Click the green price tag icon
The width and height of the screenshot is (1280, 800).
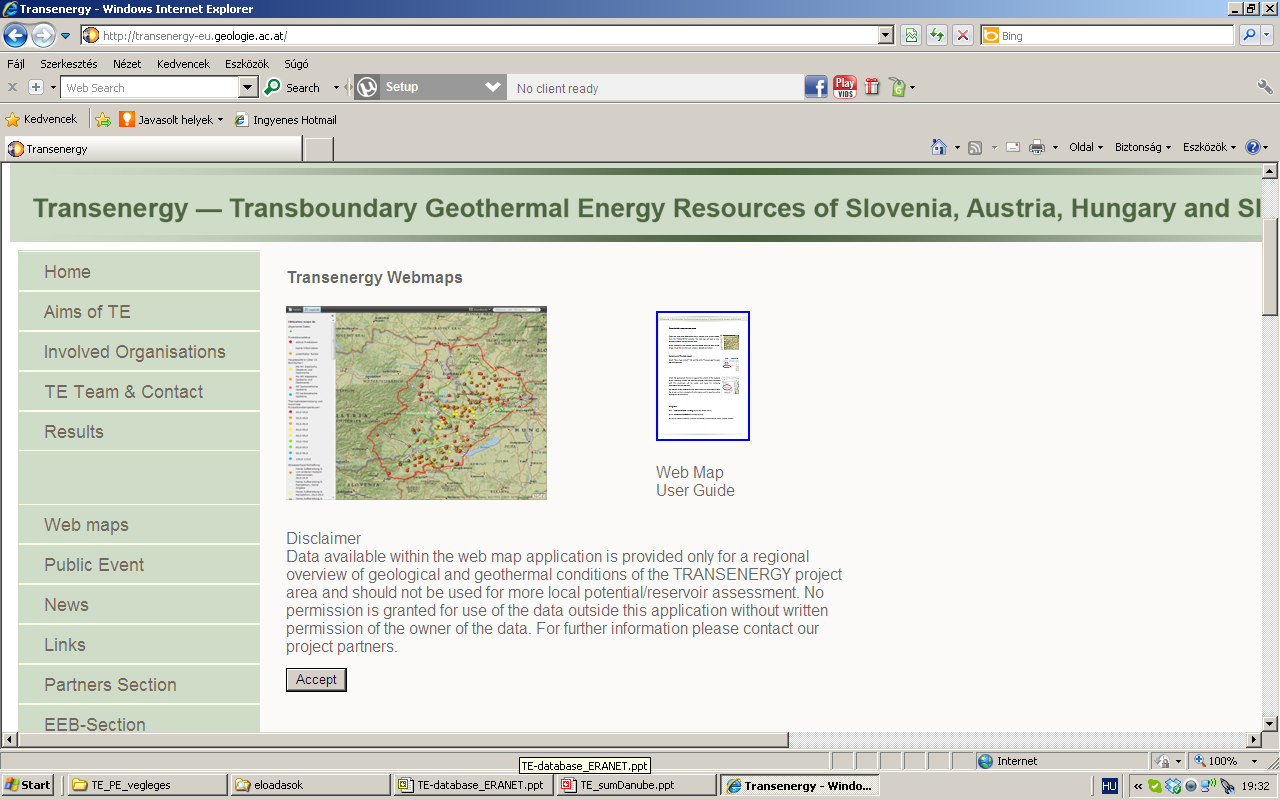coord(897,87)
